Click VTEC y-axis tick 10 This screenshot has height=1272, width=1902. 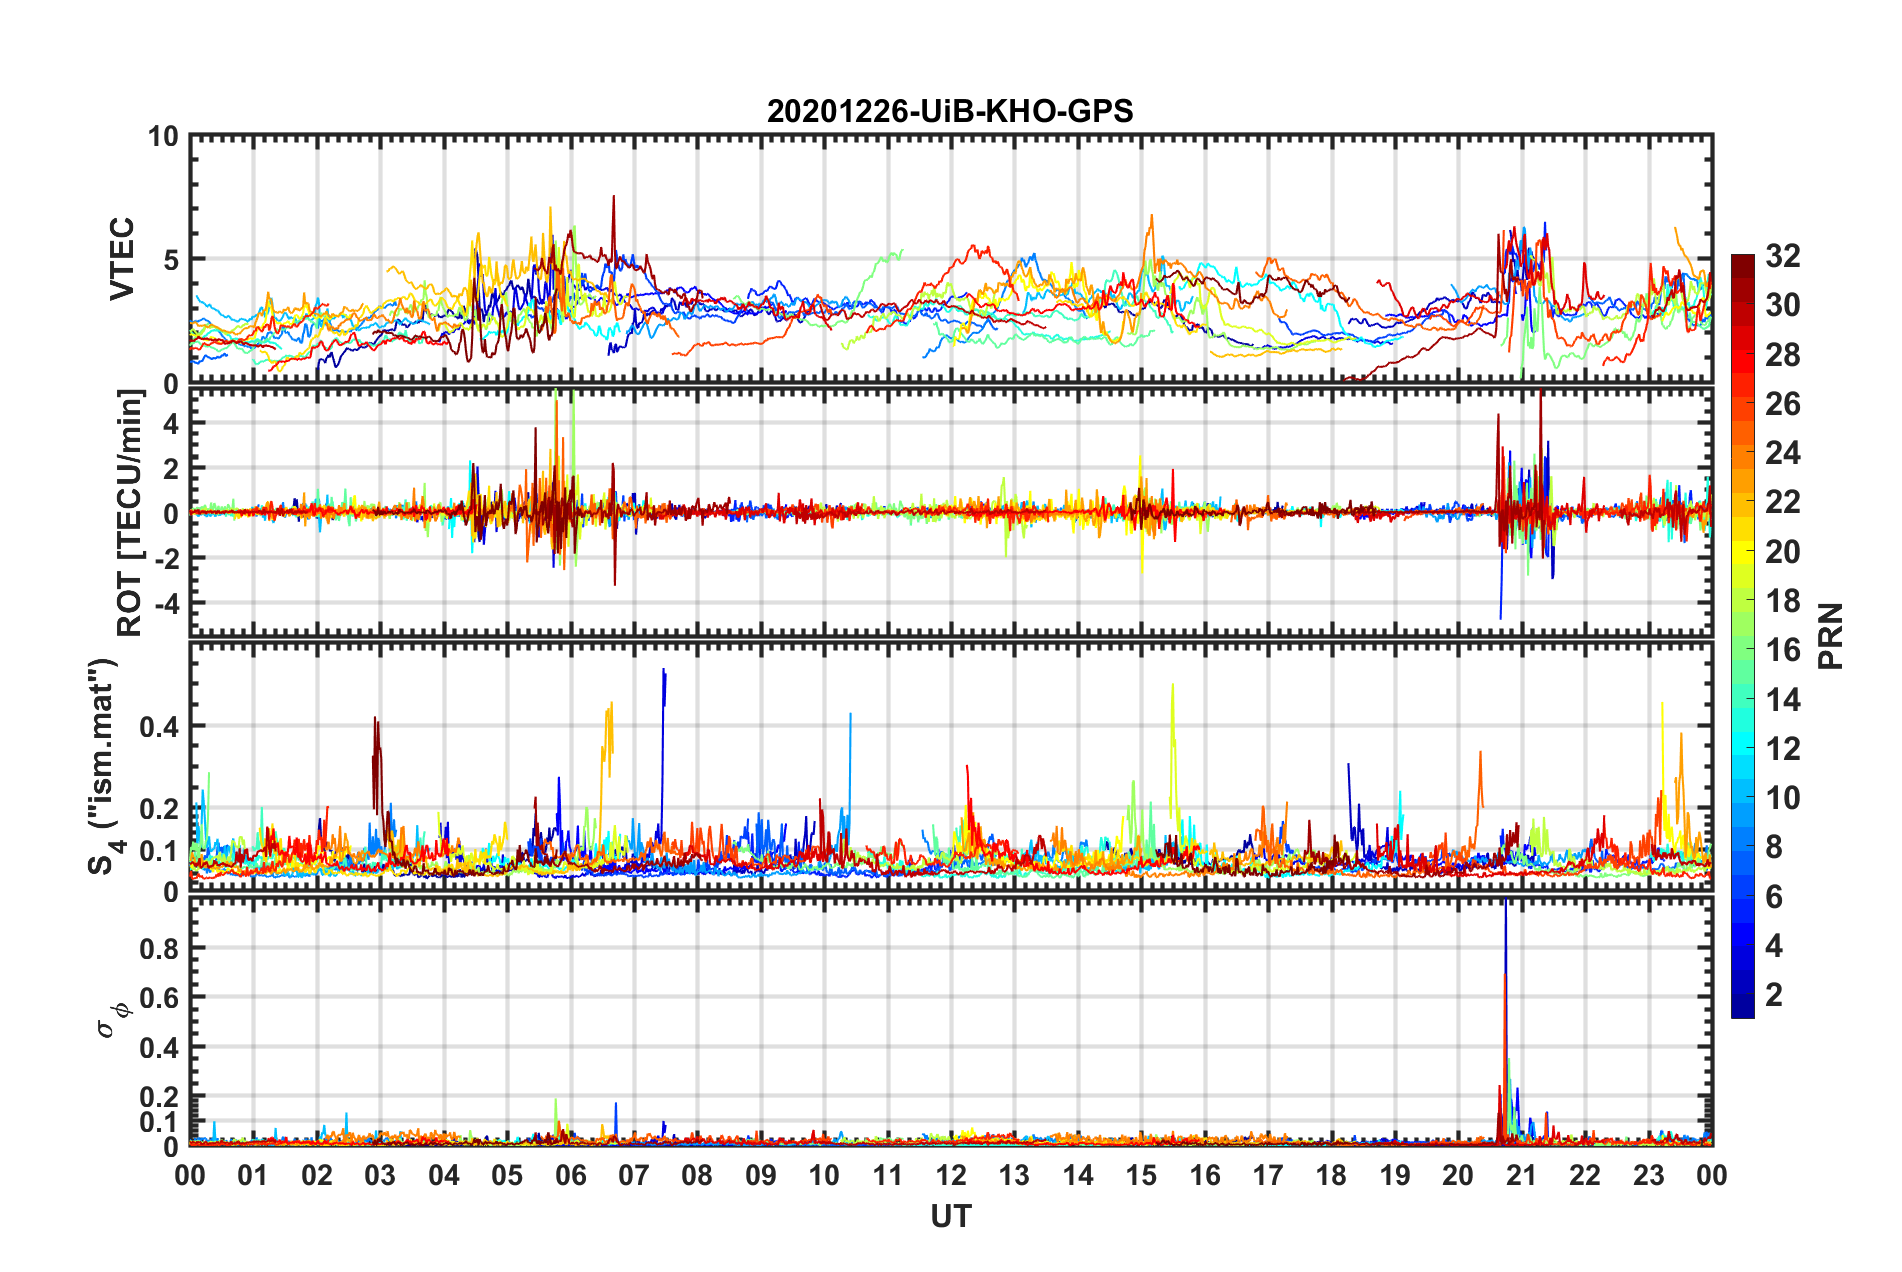[x=163, y=136]
